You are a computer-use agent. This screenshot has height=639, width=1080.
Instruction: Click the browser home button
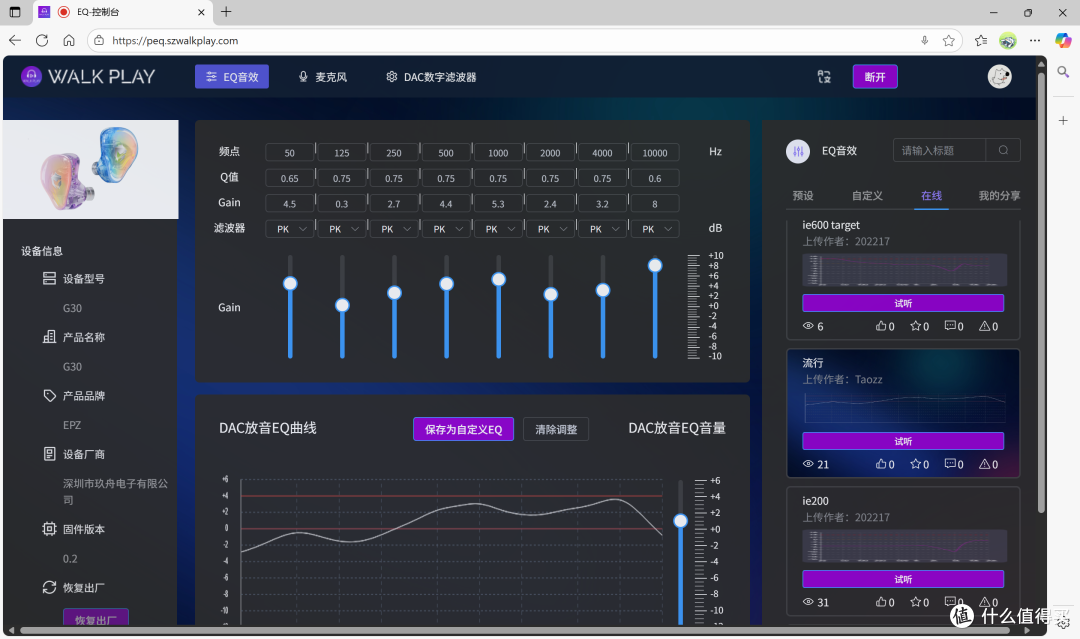point(69,41)
